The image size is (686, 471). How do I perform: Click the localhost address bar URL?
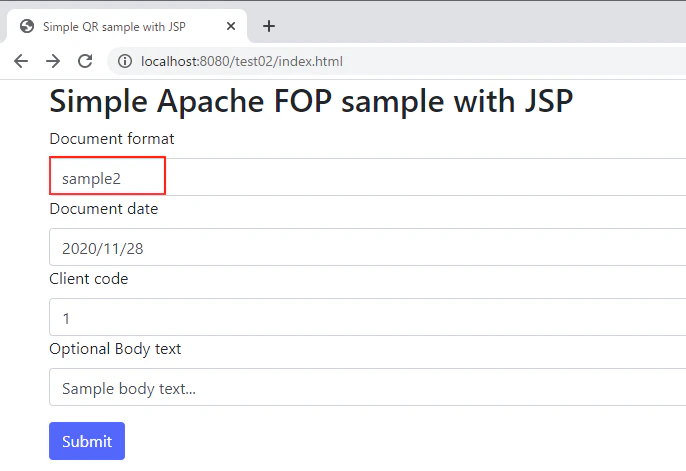click(x=242, y=61)
